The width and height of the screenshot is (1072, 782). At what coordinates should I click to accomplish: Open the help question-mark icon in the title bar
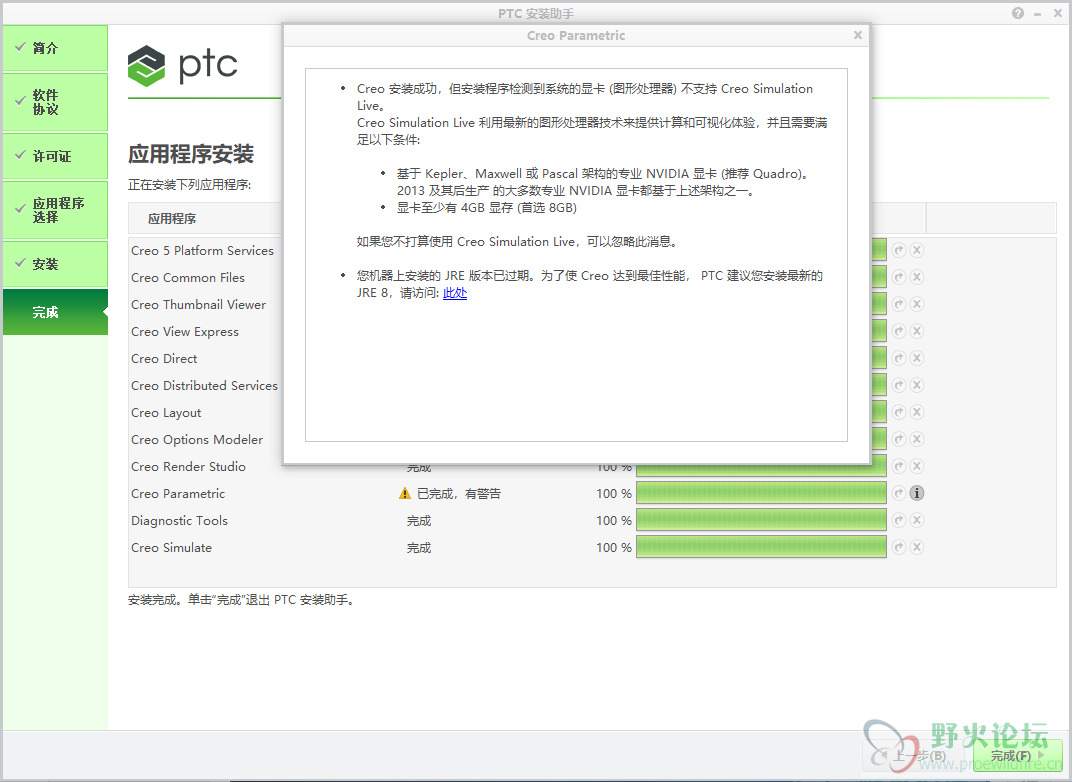pyautogui.click(x=1018, y=13)
